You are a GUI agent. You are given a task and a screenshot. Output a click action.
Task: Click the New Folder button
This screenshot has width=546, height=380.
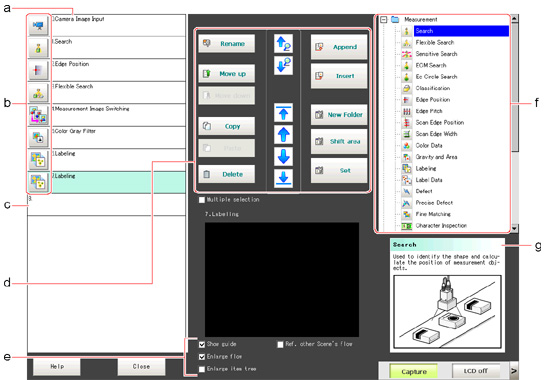(339, 115)
